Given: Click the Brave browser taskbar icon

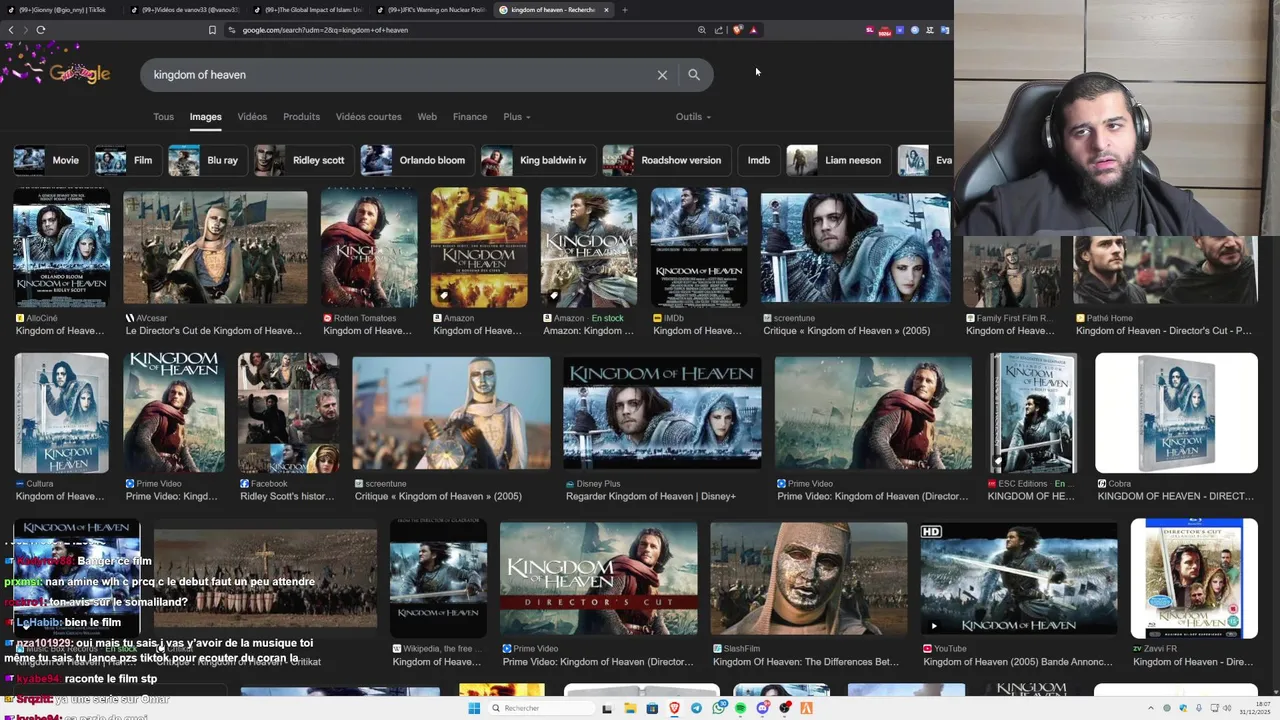Looking at the screenshot, I should 674,708.
